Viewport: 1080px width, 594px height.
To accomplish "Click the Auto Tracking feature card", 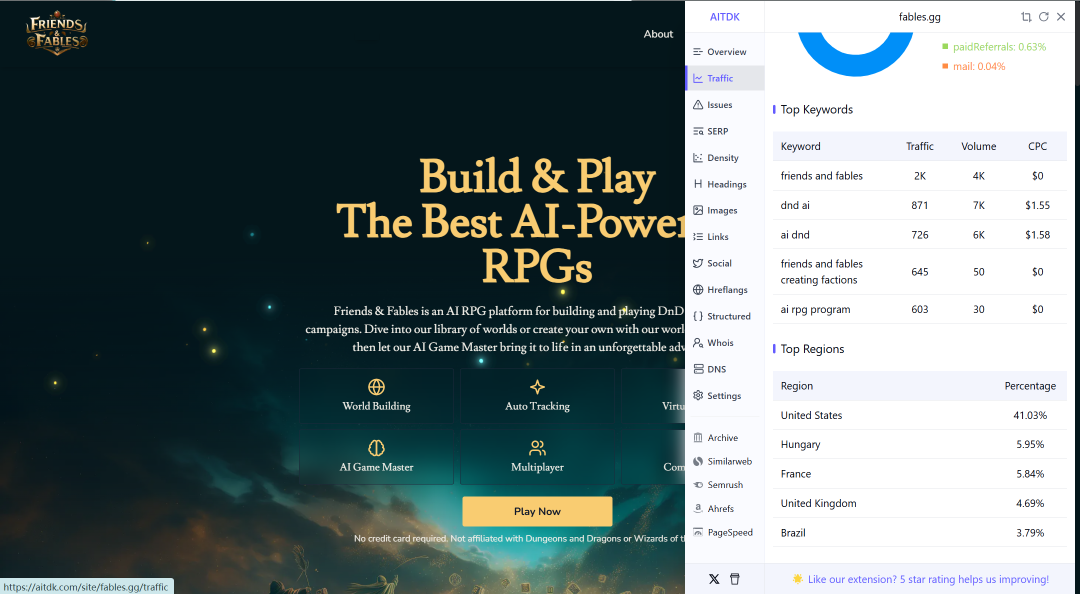I will coord(537,396).
